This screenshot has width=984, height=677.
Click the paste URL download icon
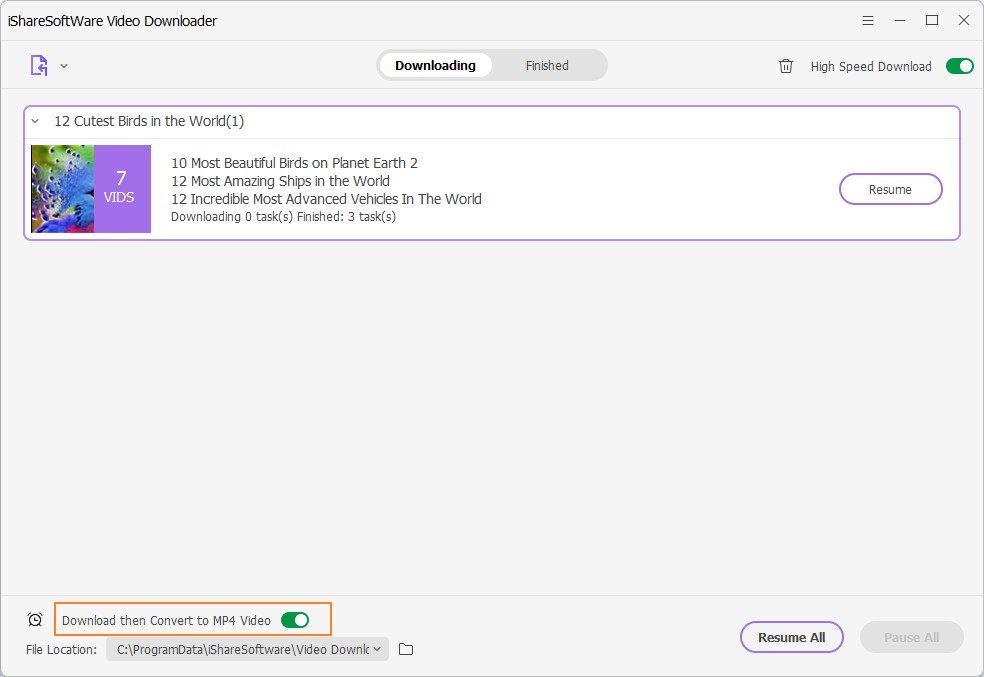tap(39, 65)
